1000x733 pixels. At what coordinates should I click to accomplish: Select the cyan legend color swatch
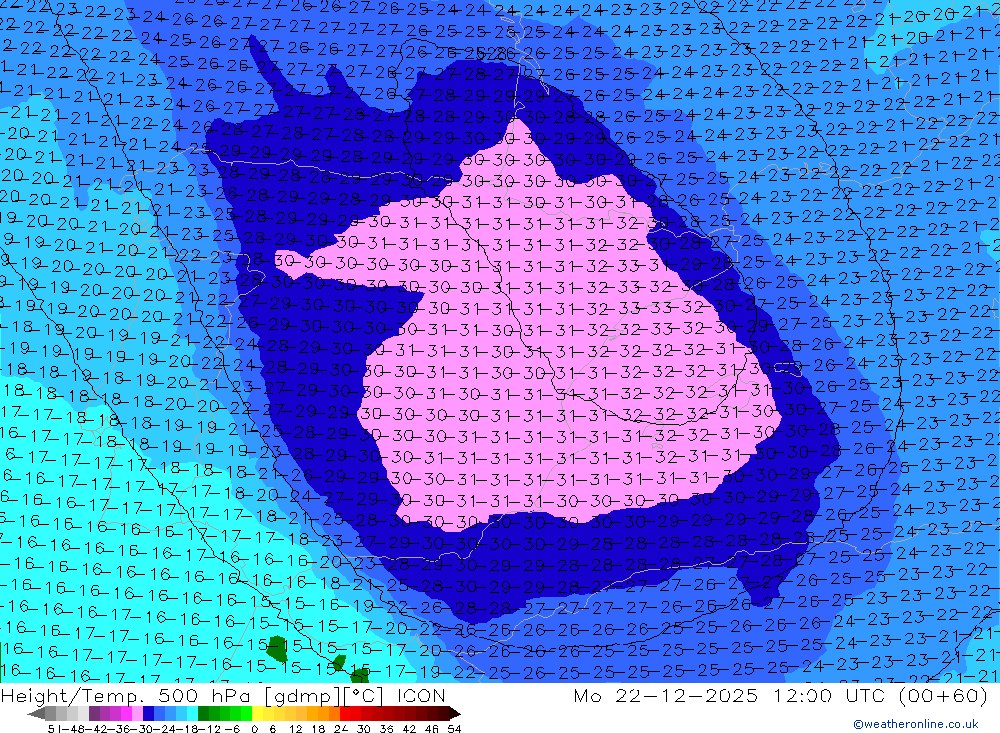tap(192, 713)
